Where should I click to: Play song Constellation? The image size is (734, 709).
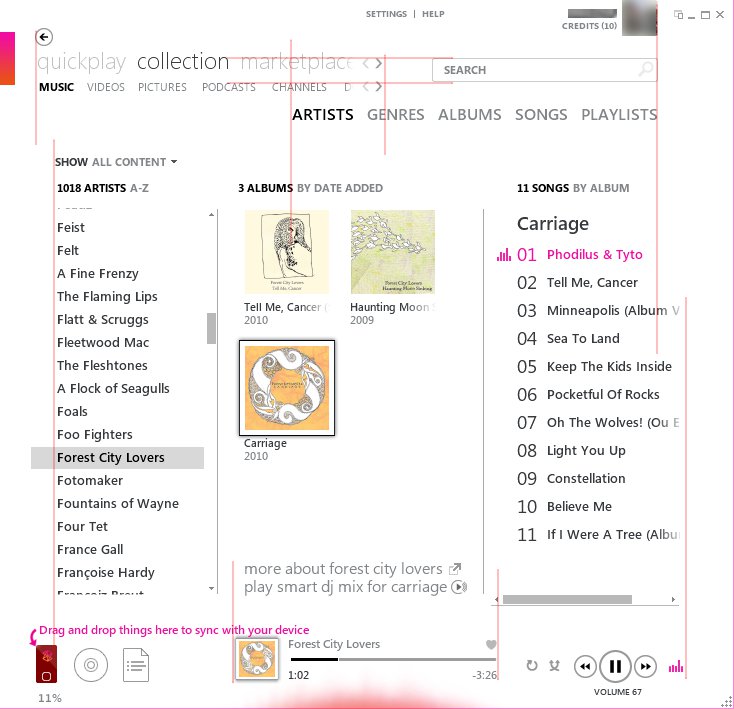coord(586,479)
